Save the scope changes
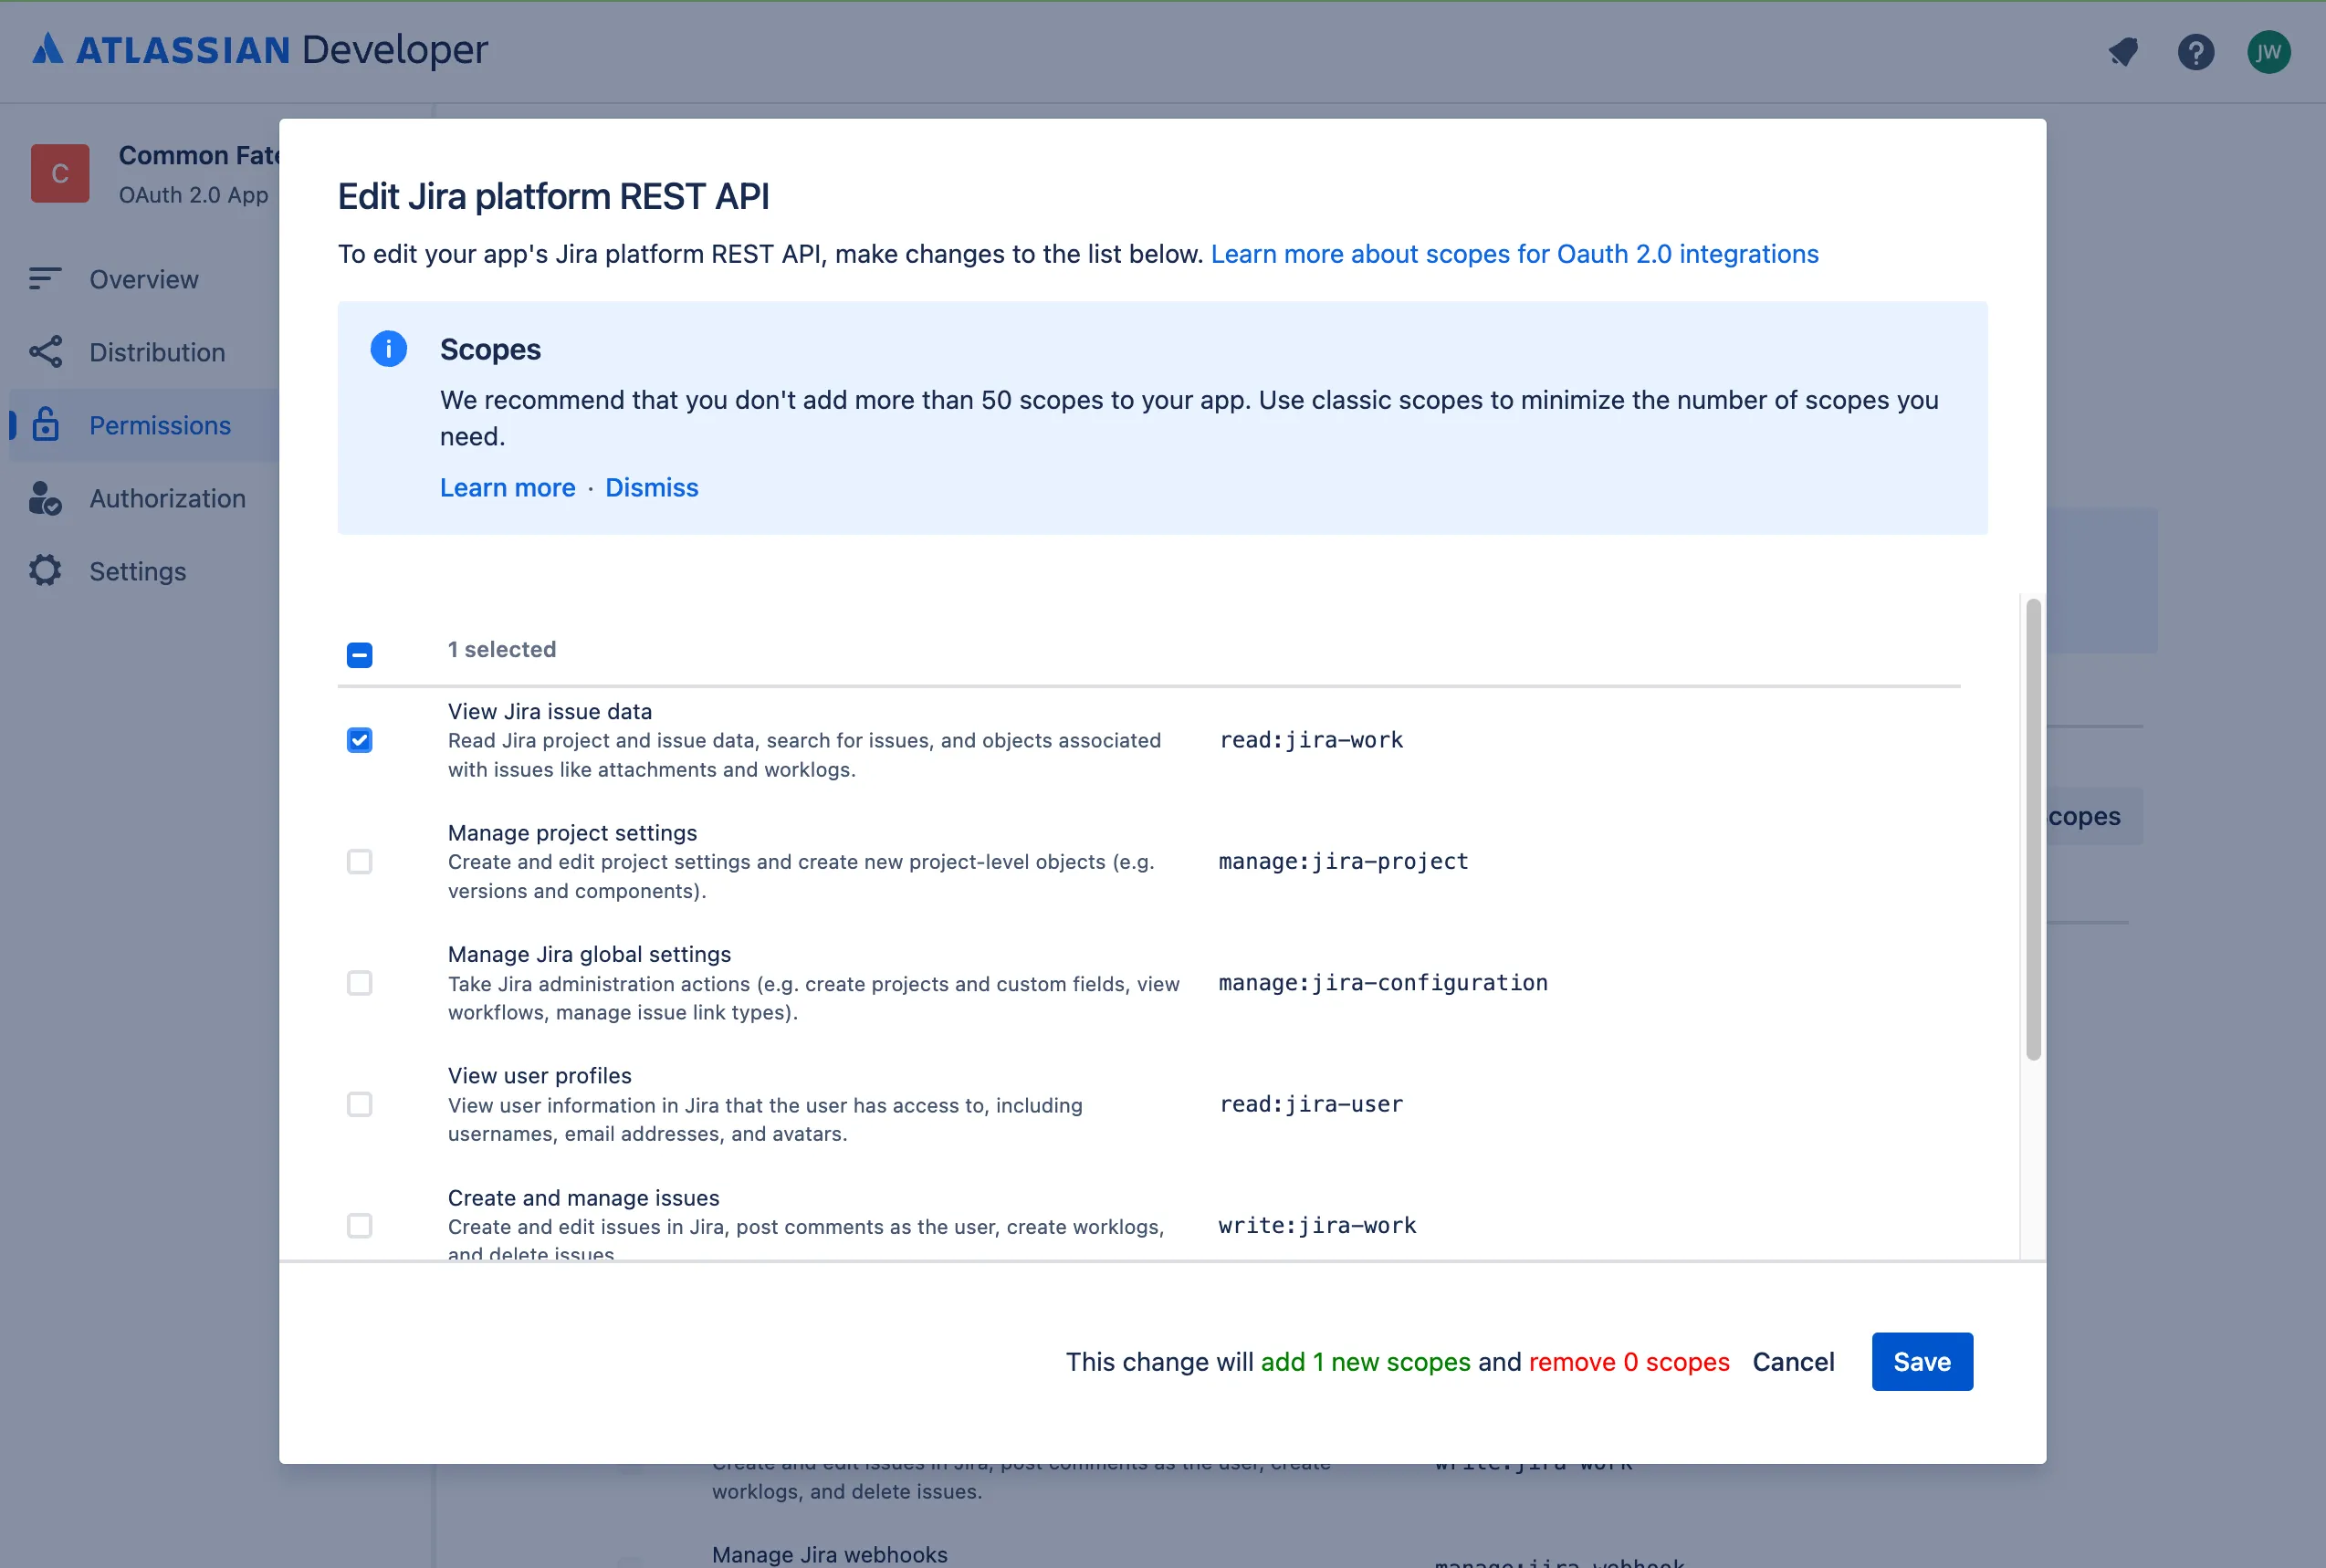 (1921, 1361)
